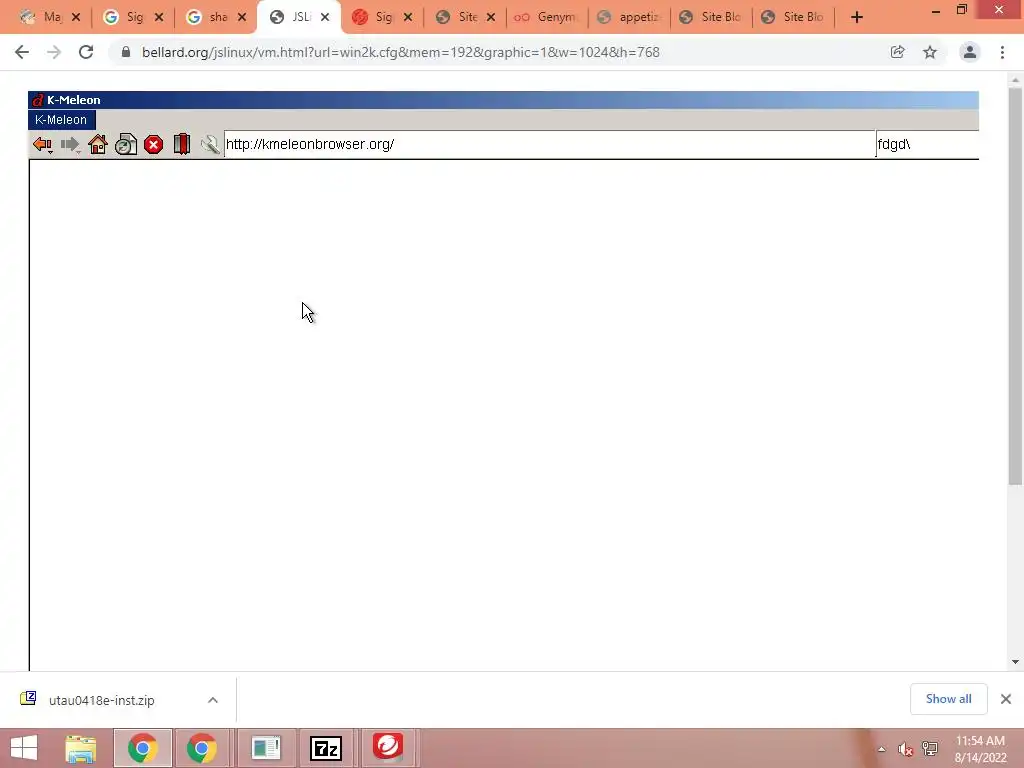The image size is (1024, 768).
Task: Click the K-Meleon search box containing fdgd
Action: (927, 144)
